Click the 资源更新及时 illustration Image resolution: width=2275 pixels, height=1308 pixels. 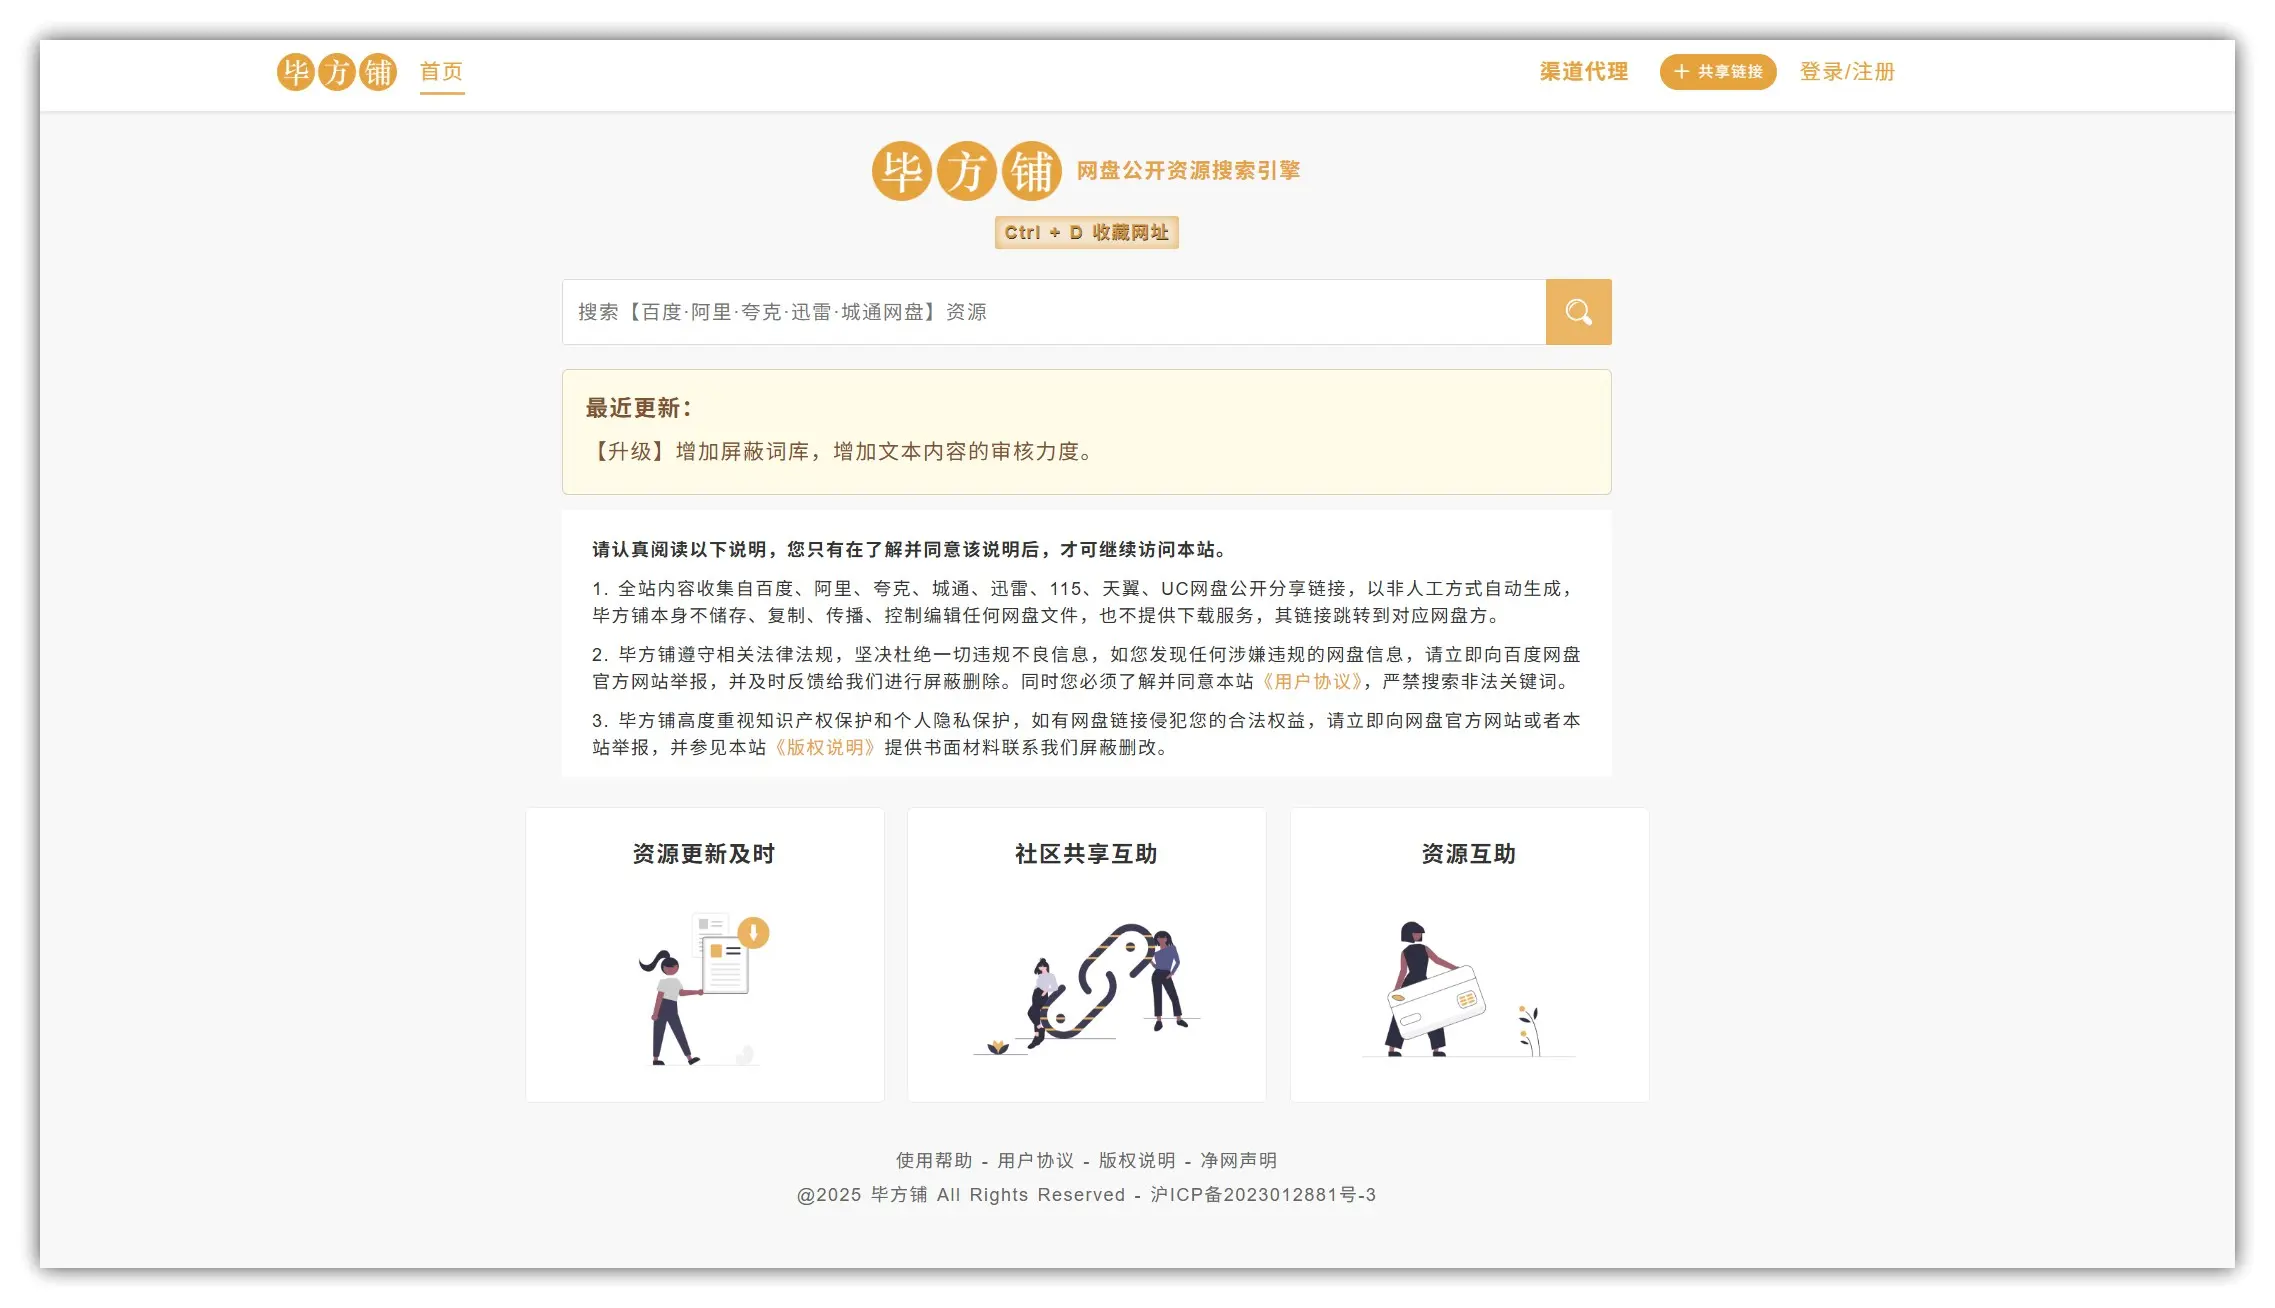coord(704,988)
